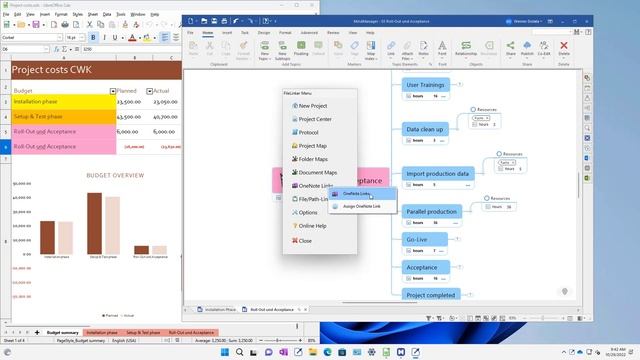
Task: Switch to Installation Phase map tab in MindManager
Action: pyautogui.click(x=216, y=309)
